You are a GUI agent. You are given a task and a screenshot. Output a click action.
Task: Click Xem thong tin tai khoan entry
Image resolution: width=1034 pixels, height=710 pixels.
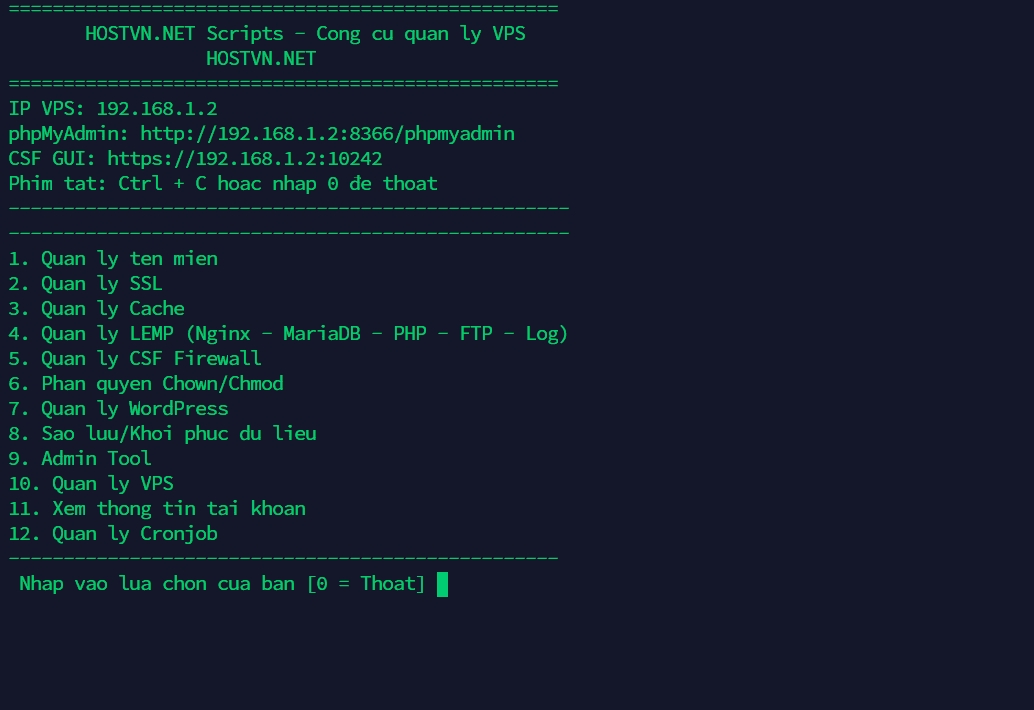coord(157,509)
